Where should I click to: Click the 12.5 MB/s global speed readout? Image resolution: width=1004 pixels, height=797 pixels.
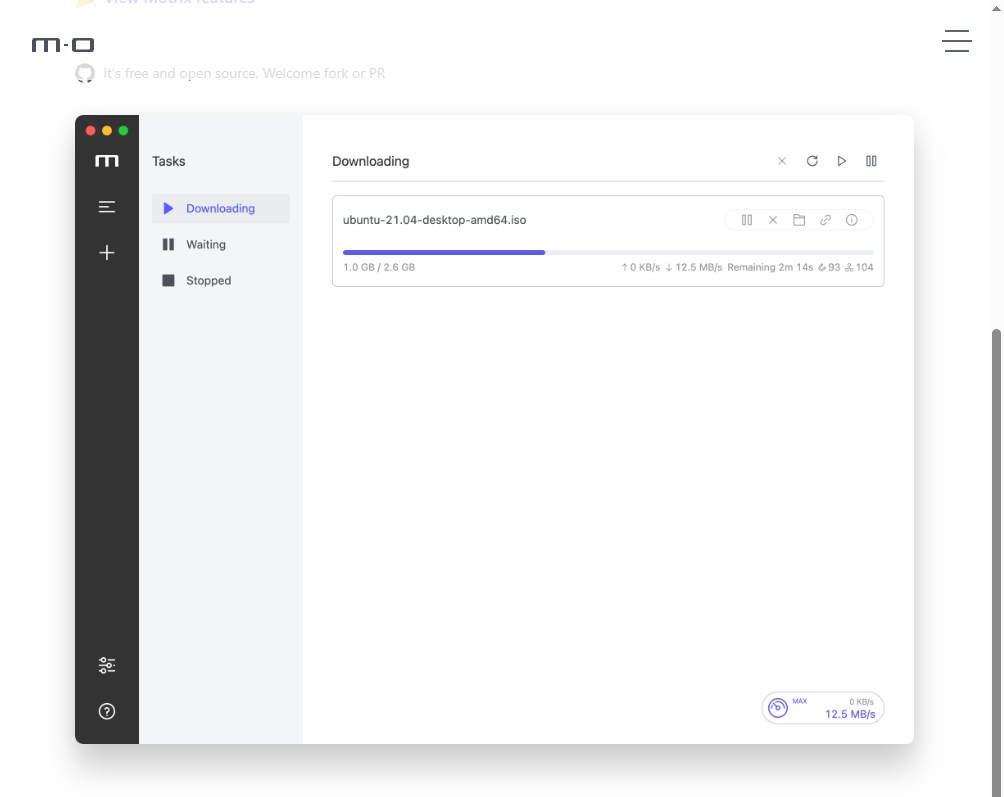850,714
